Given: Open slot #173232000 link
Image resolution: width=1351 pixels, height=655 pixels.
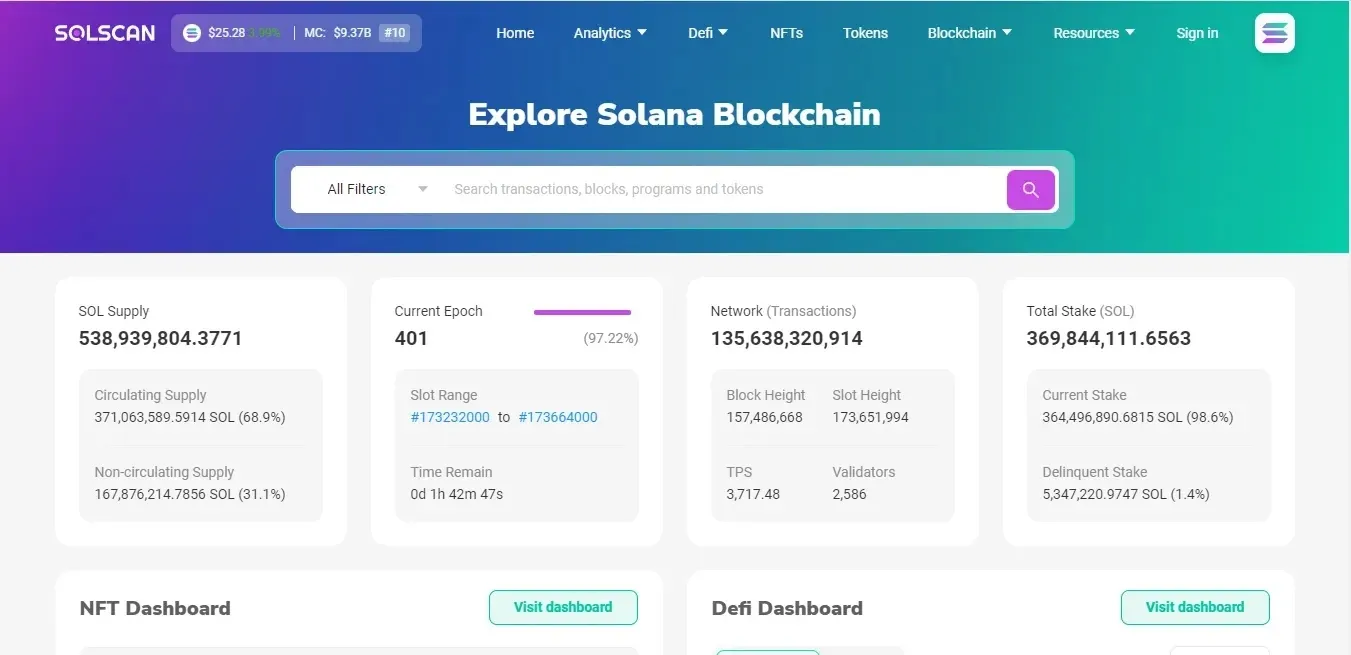Looking at the screenshot, I should [450, 417].
